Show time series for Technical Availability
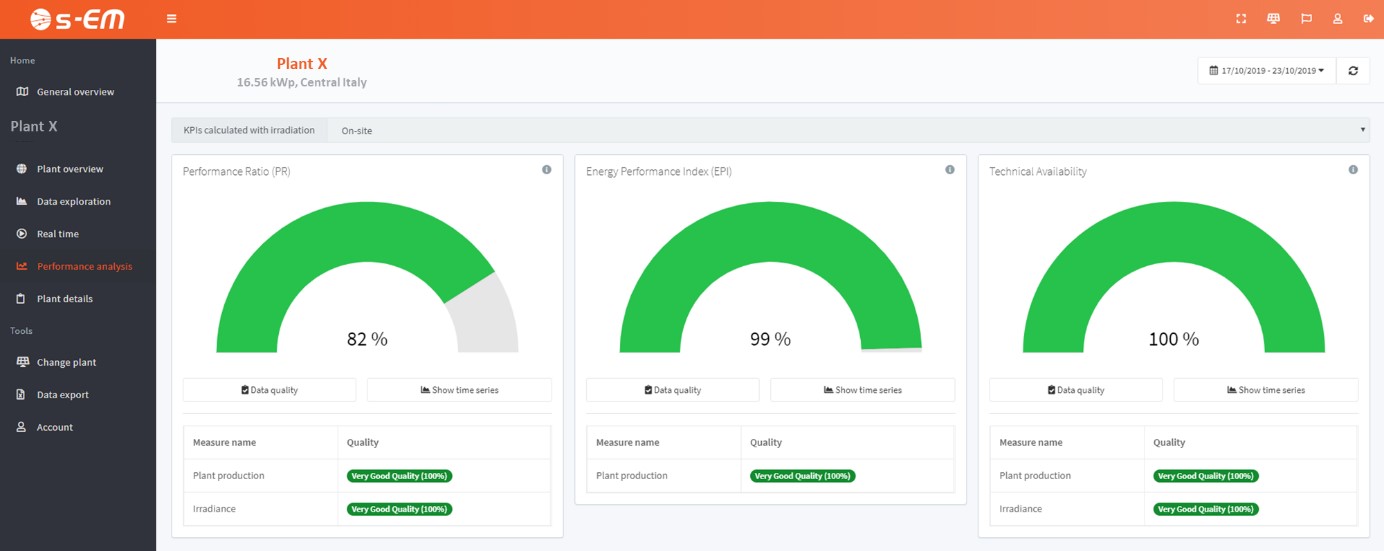The image size is (1384, 551). 1265,390
